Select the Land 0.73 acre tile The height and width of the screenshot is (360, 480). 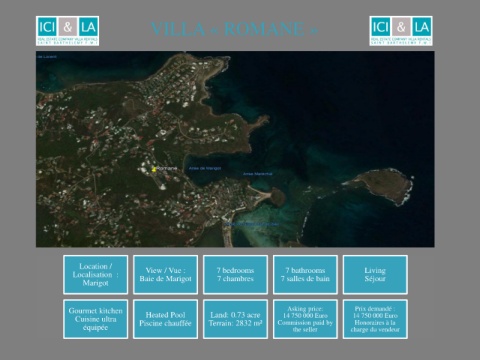[235, 319]
